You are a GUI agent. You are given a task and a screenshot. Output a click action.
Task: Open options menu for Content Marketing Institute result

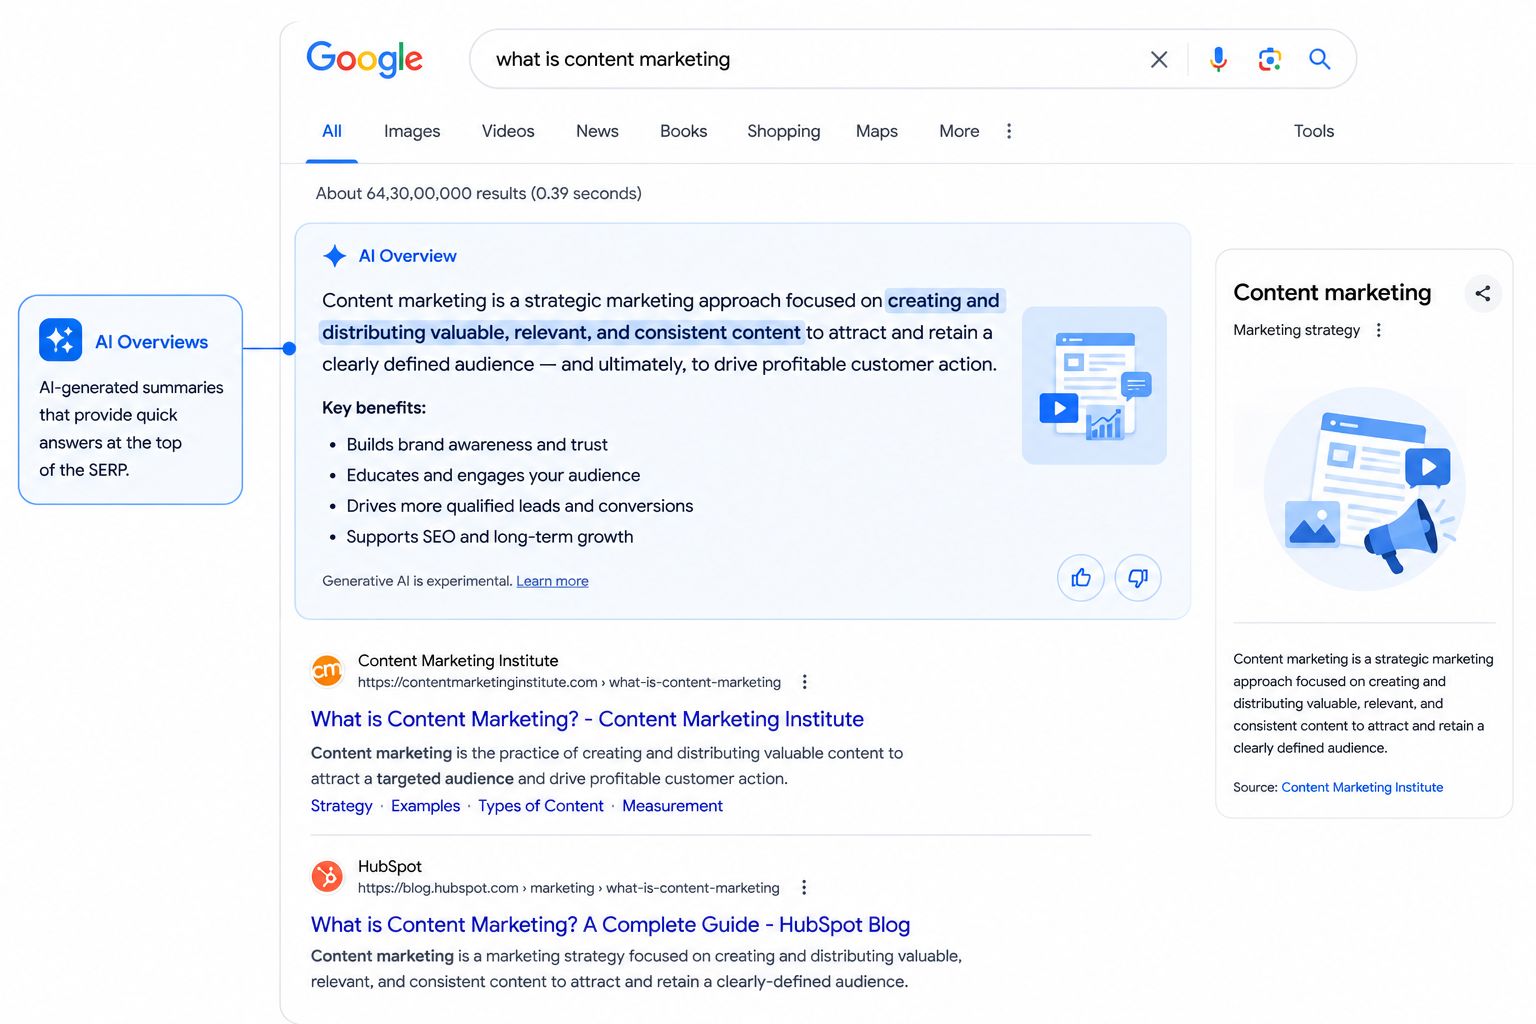[805, 682]
